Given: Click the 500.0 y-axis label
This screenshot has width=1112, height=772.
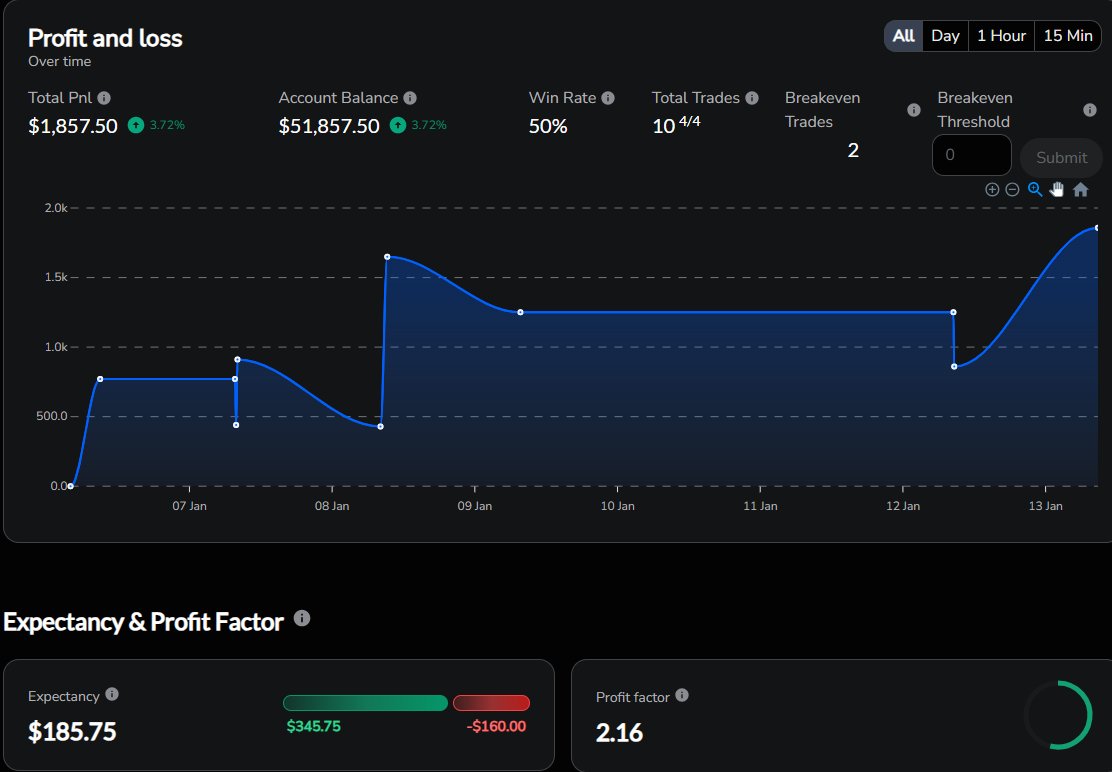Looking at the screenshot, I should pyautogui.click(x=52, y=416).
